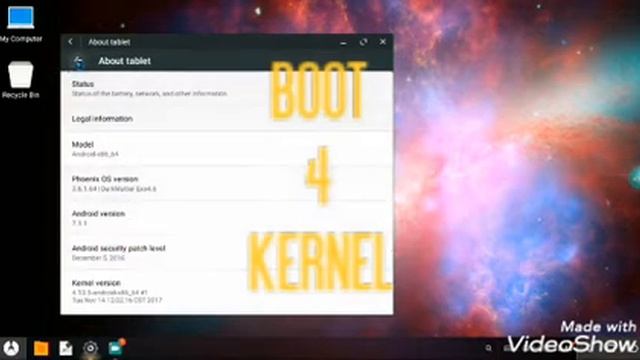Tap the Android version row
This screenshot has height=360, width=640.
227,218
